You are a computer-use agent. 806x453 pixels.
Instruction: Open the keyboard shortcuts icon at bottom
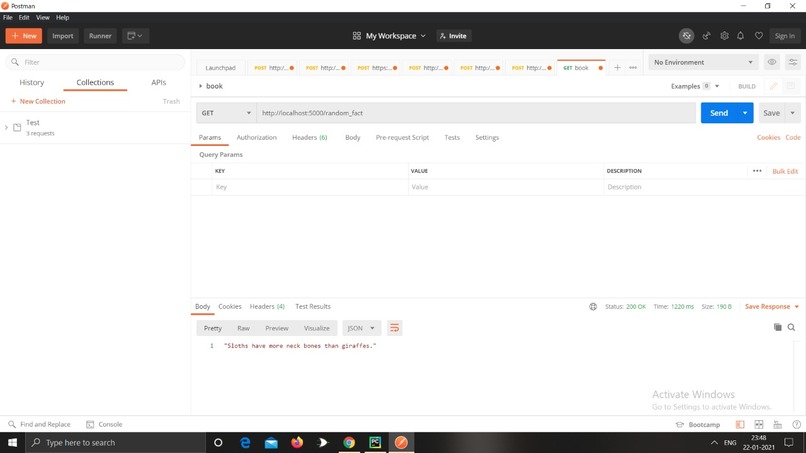tap(778, 425)
